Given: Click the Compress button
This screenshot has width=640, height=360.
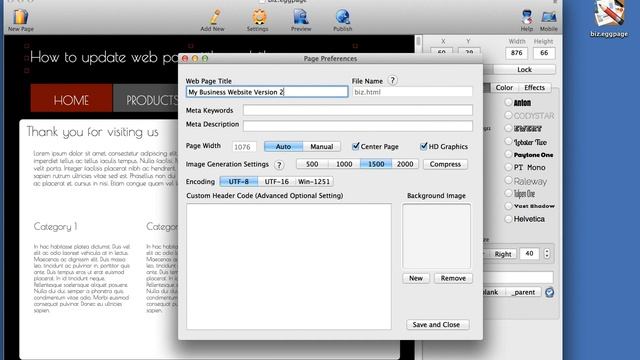Looking at the screenshot, I should [x=445, y=164].
